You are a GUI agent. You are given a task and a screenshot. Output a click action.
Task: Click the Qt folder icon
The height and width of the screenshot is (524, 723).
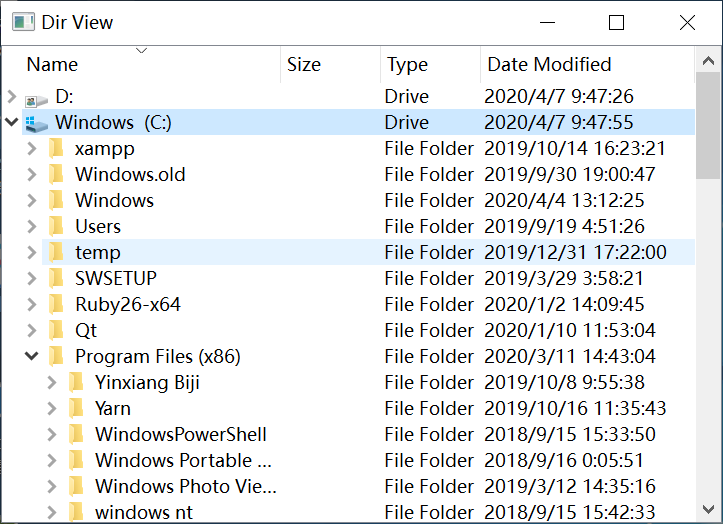coord(56,331)
